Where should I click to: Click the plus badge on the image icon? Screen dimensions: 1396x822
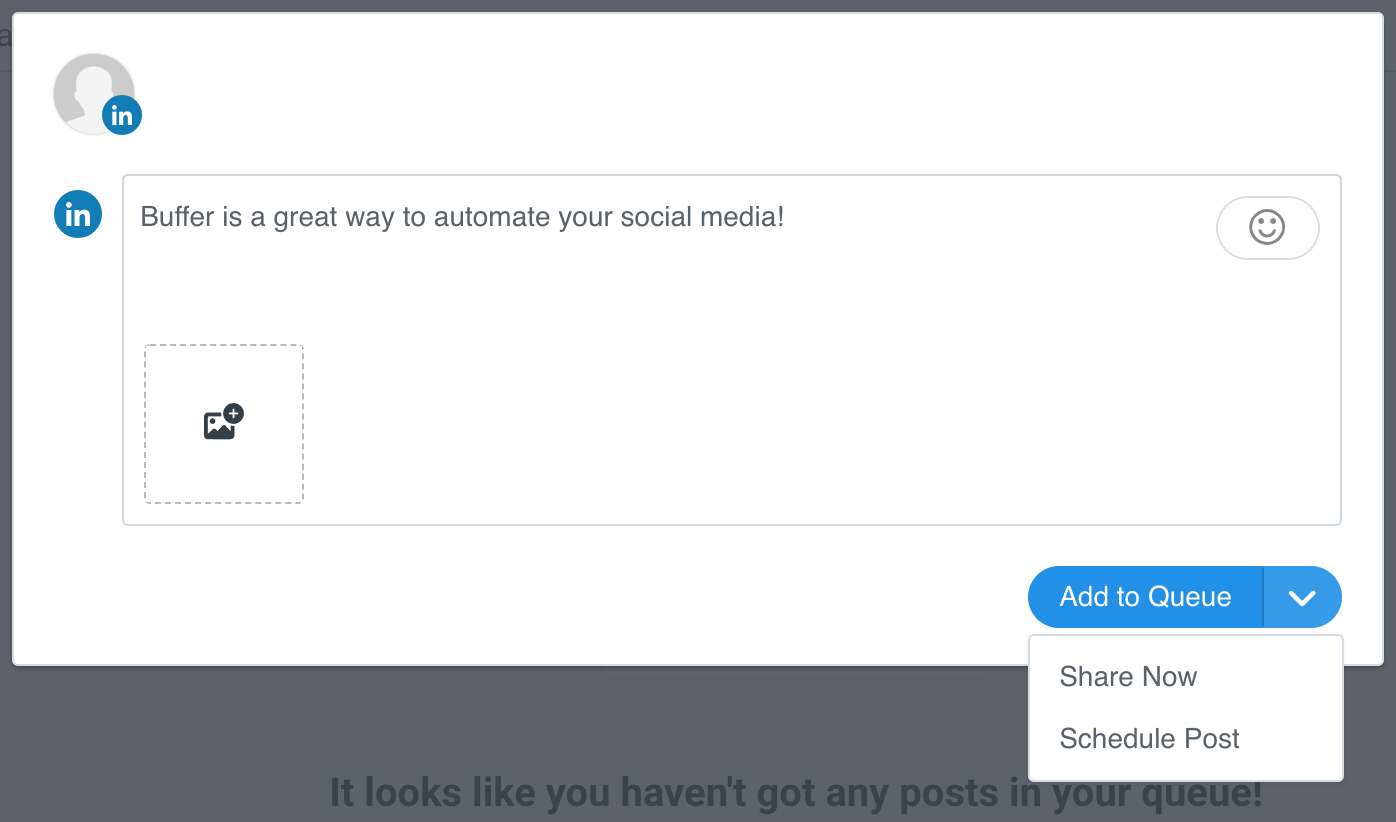point(234,413)
